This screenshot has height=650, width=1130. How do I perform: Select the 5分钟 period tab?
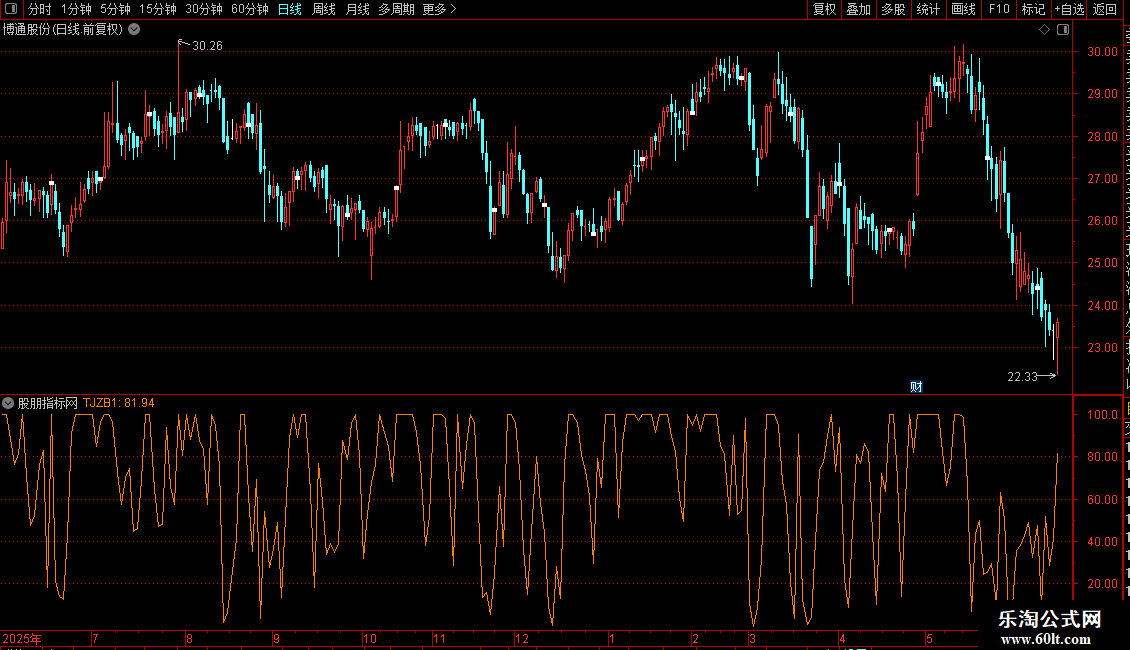[x=115, y=9]
